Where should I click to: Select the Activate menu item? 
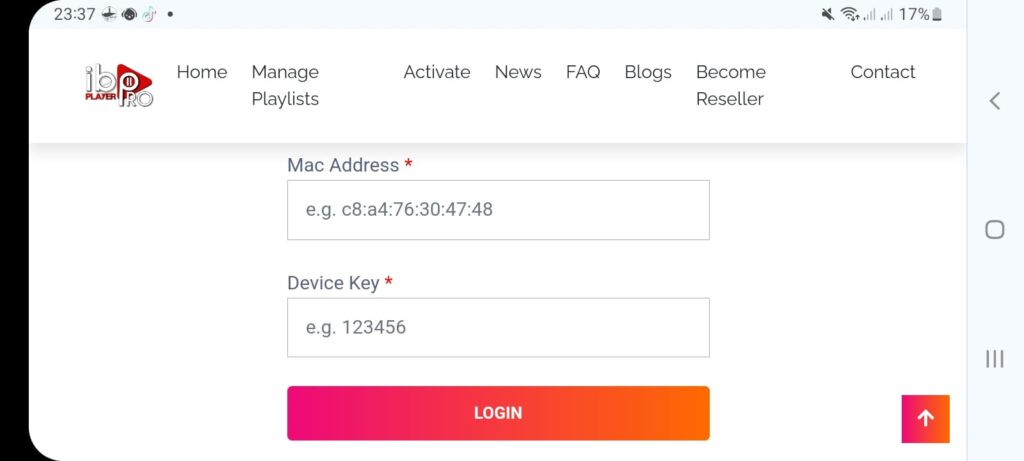pyautogui.click(x=437, y=72)
